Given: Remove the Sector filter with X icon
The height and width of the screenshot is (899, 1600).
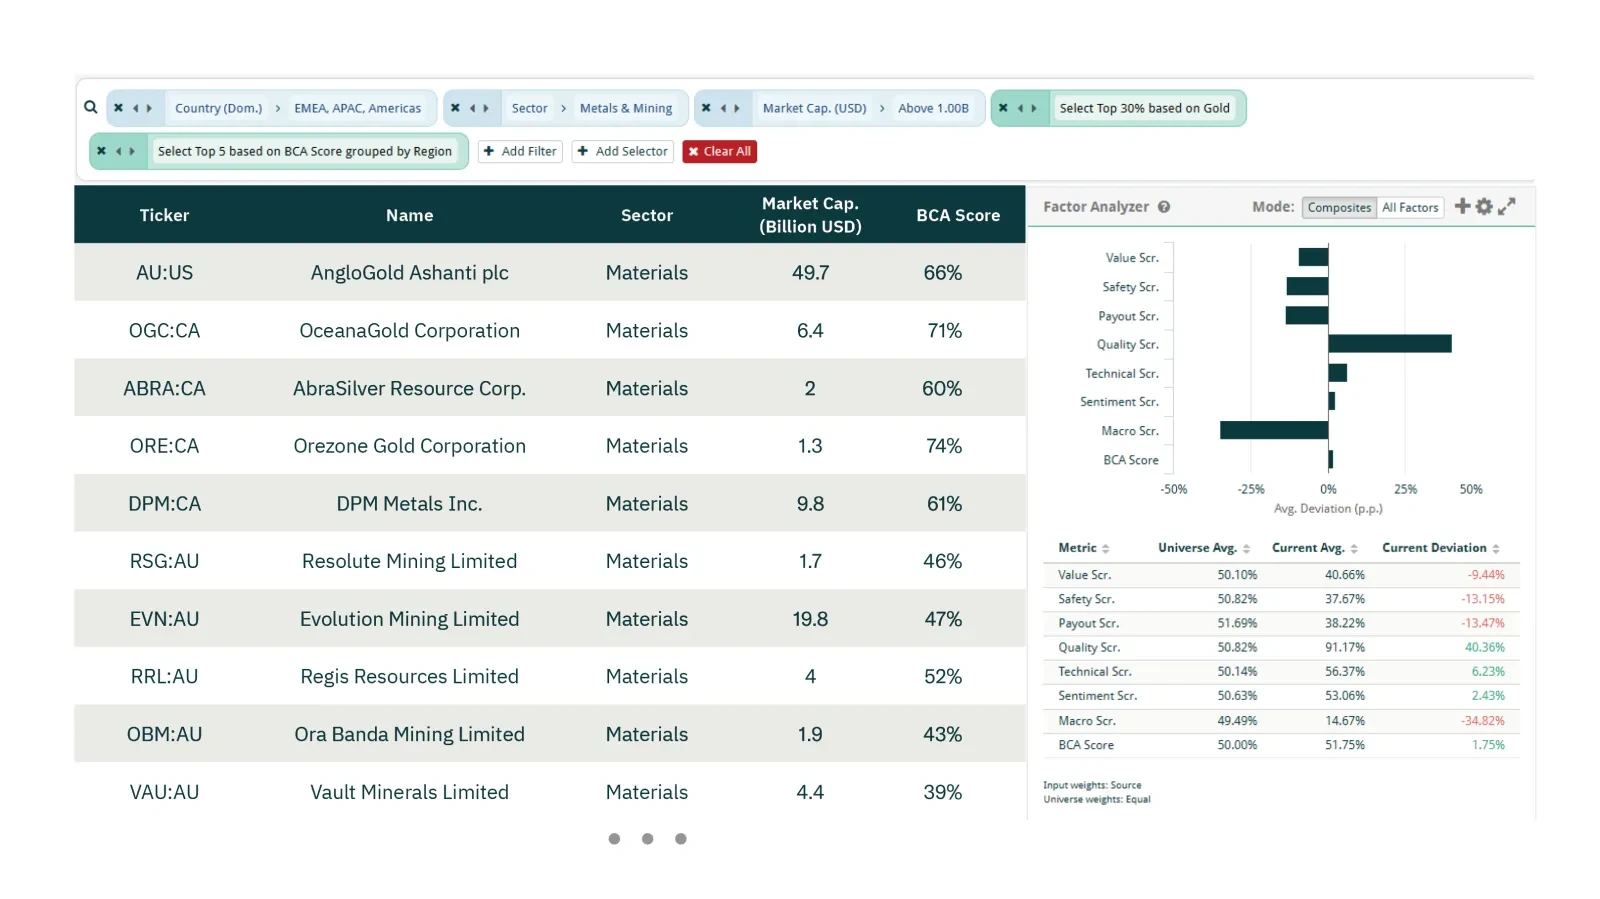Looking at the screenshot, I should coord(455,108).
